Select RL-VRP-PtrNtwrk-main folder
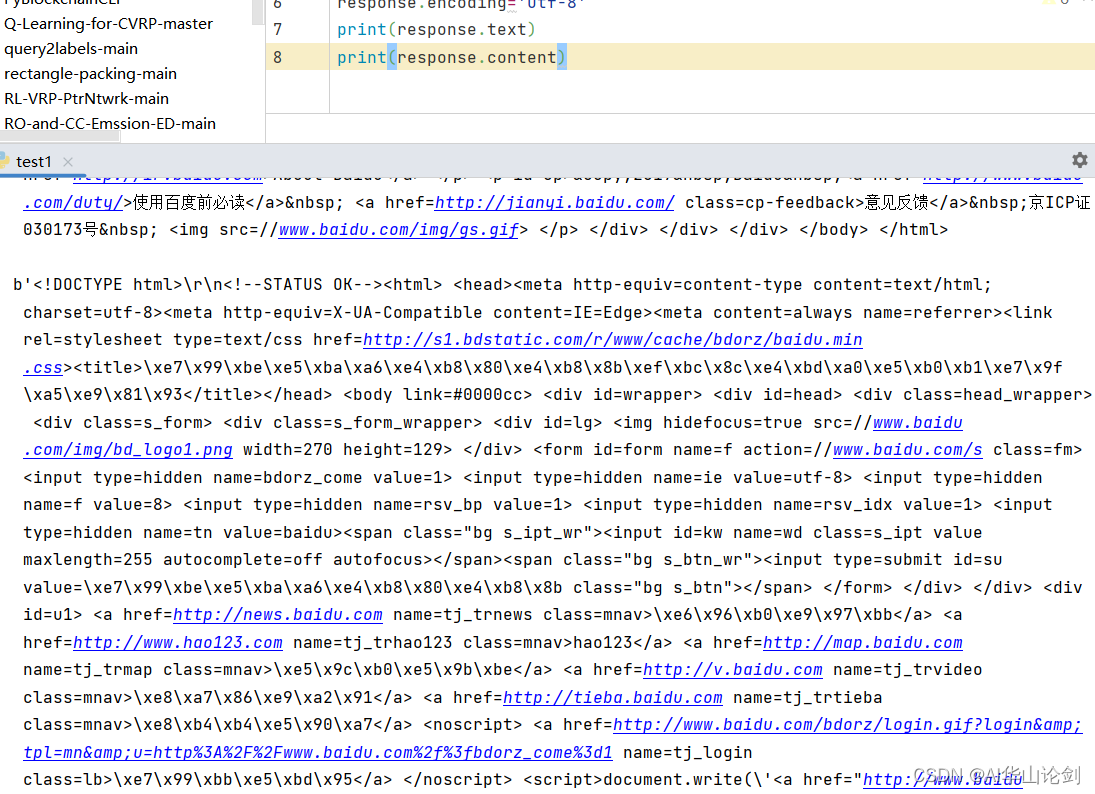Image resolution: width=1095 pixels, height=794 pixels. pos(86,98)
